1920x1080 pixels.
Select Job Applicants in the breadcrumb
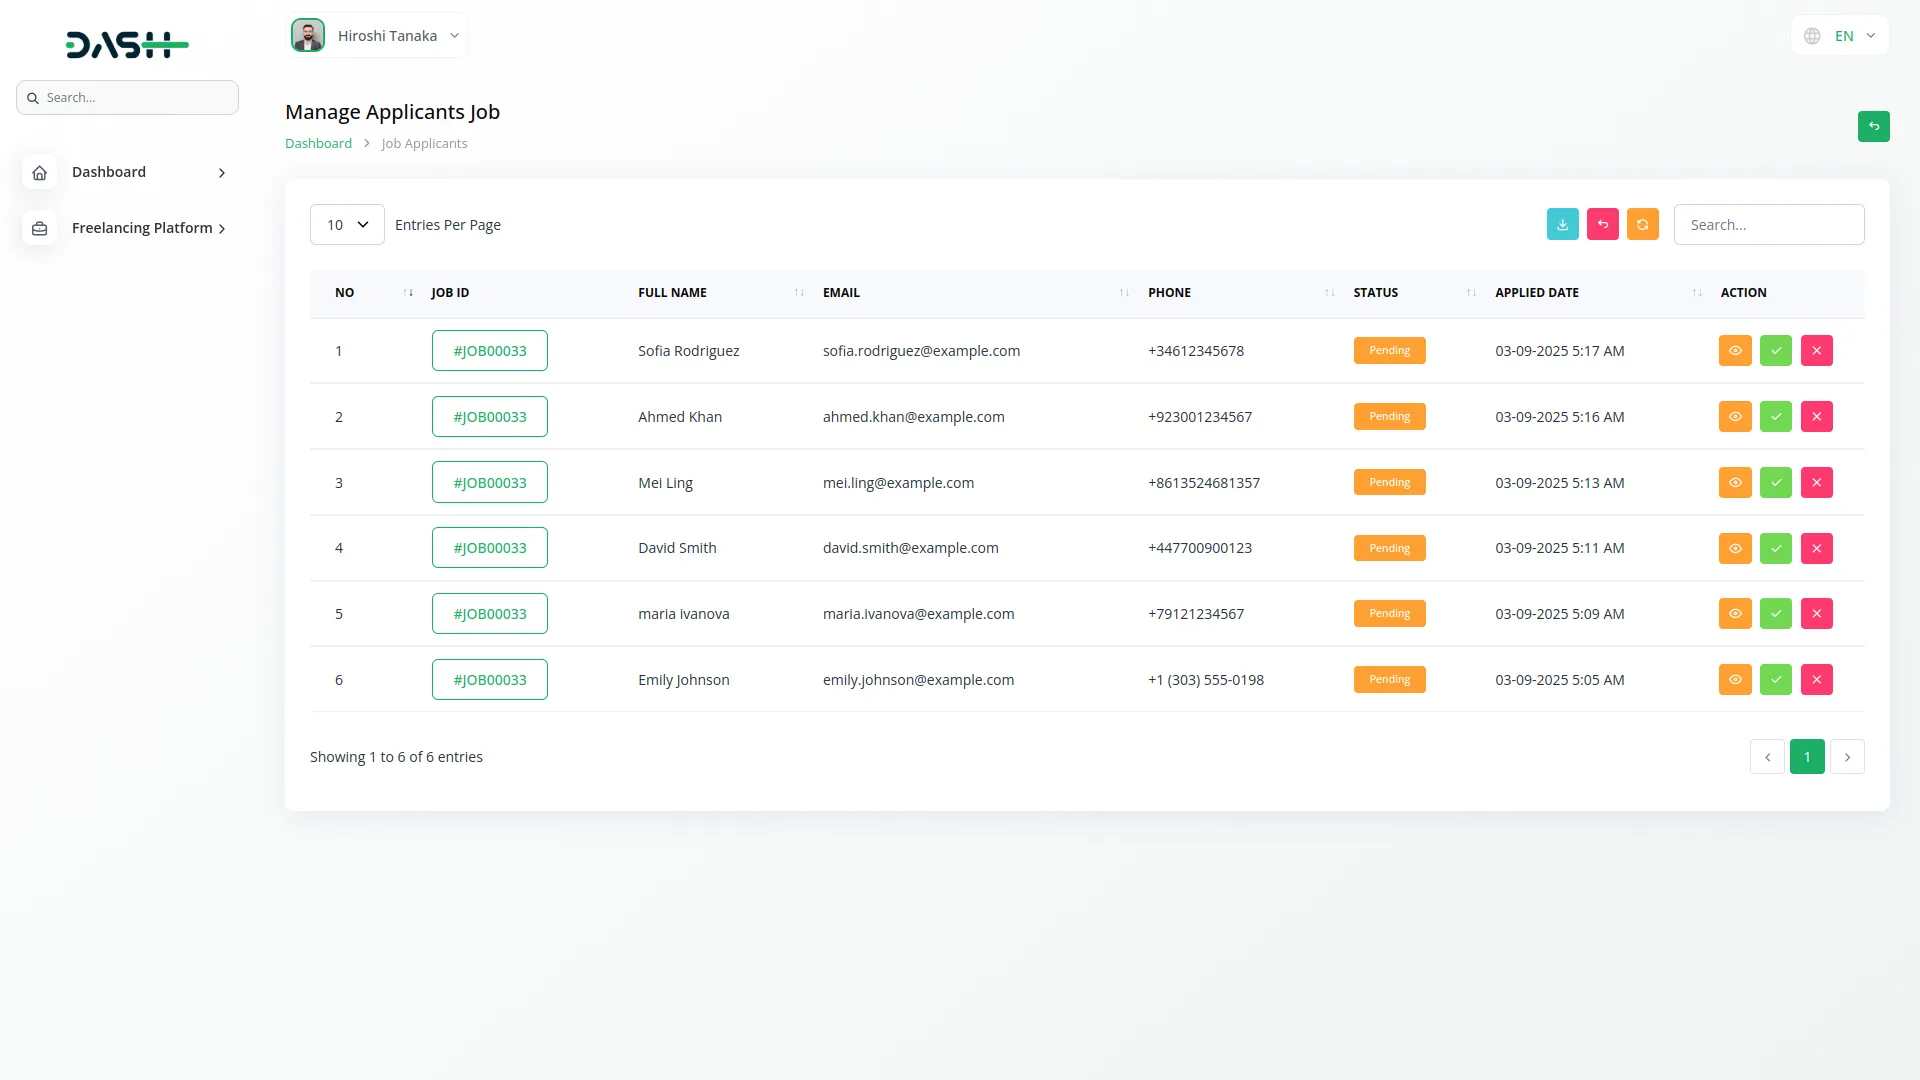tap(424, 143)
